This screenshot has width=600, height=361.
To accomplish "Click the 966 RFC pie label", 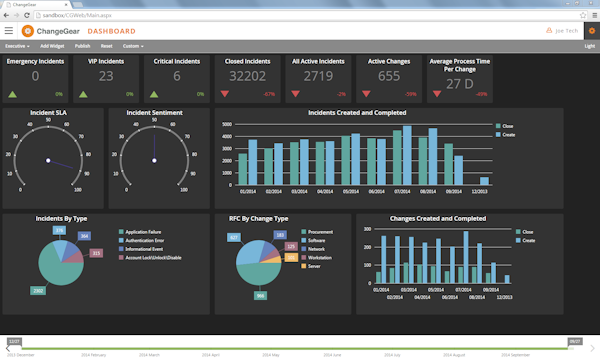I will click(x=261, y=296).
